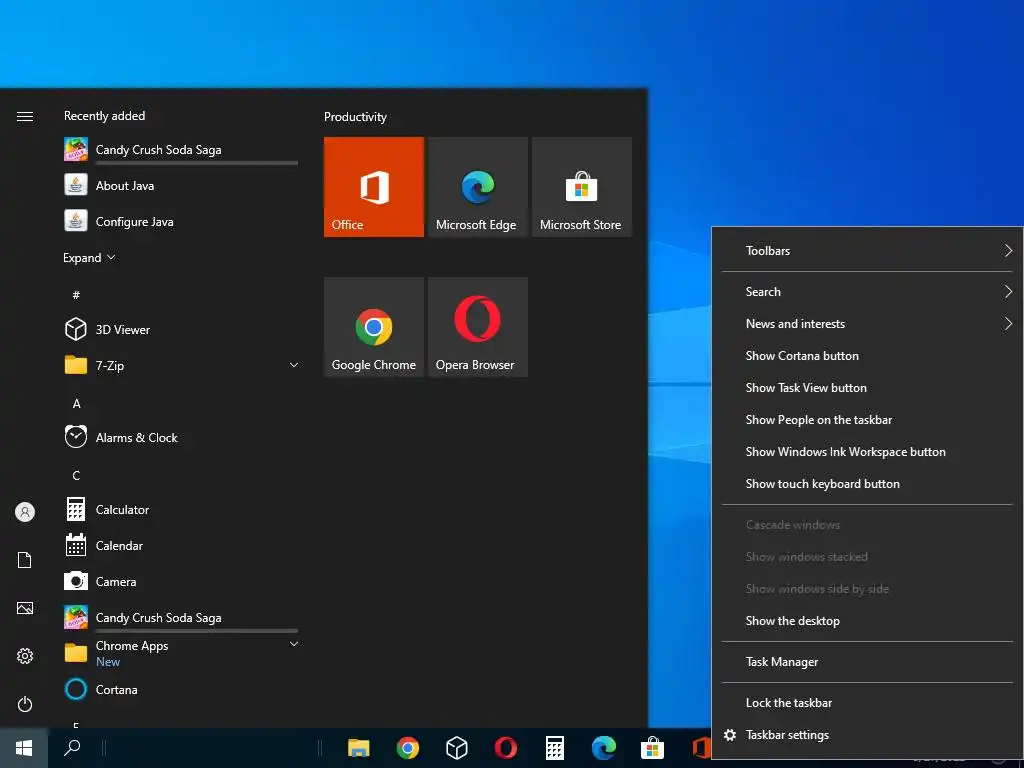Toggle Show touch keyboard button

point(867,484)
